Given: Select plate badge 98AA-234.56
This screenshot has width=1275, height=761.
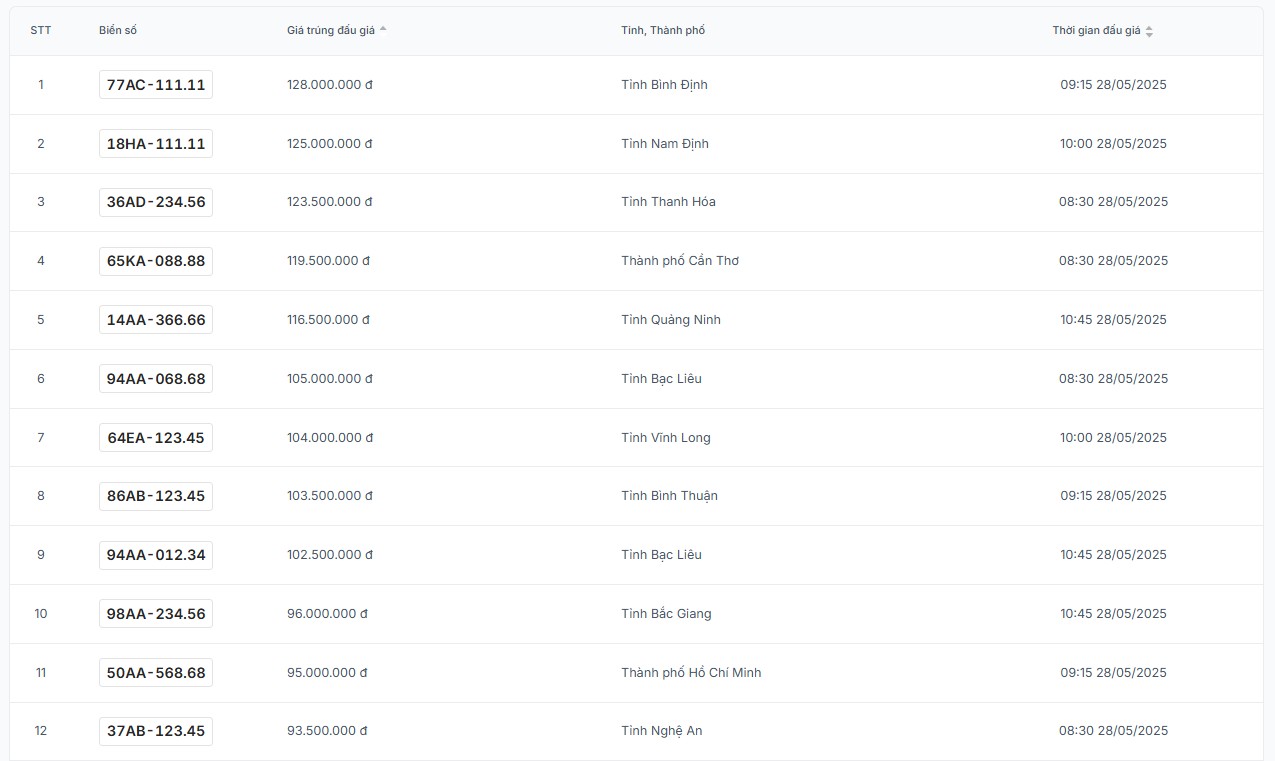Looking at the screenshot, I should click(156, 614).
